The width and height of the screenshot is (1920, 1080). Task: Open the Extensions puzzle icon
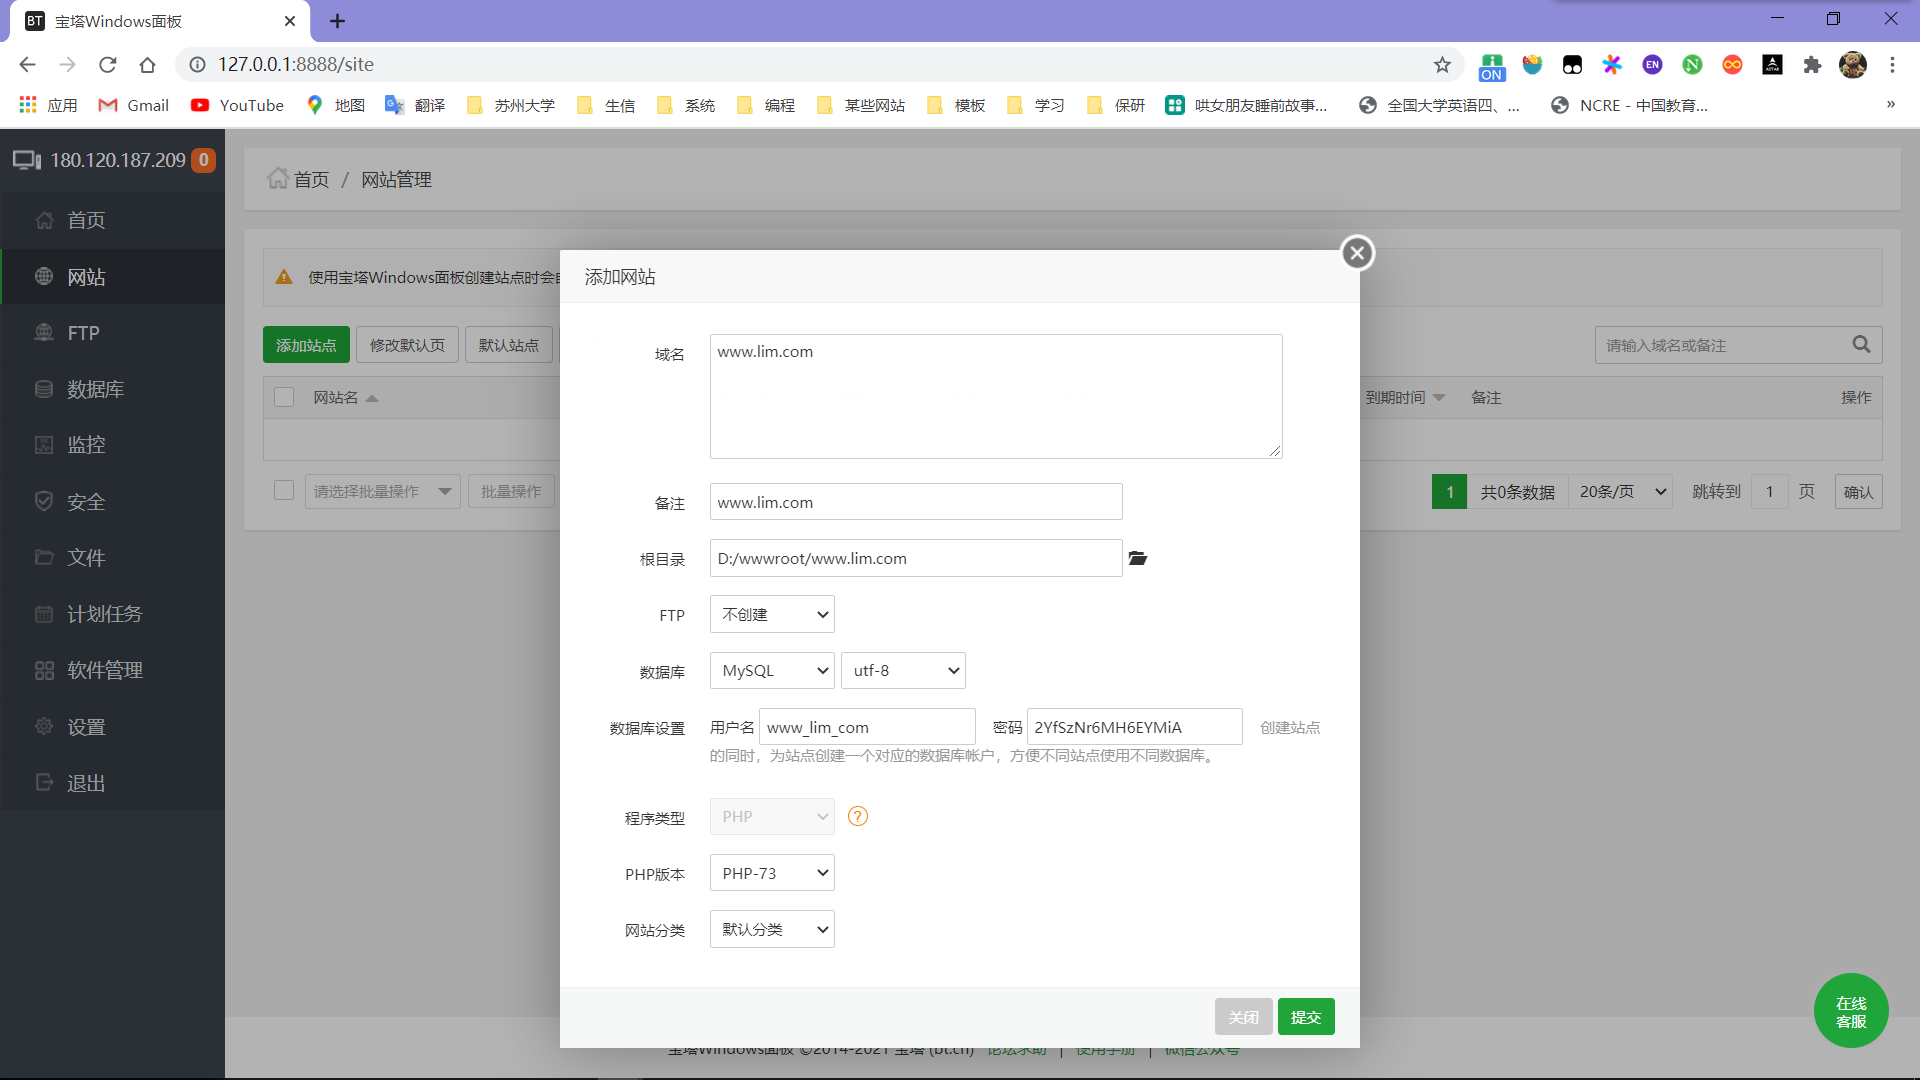(1812, 65)
